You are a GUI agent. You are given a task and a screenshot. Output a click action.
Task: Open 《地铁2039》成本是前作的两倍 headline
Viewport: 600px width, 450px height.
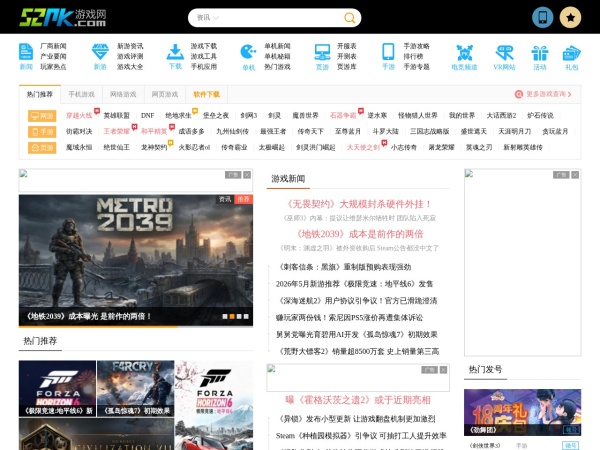click(x=359, y=234)
